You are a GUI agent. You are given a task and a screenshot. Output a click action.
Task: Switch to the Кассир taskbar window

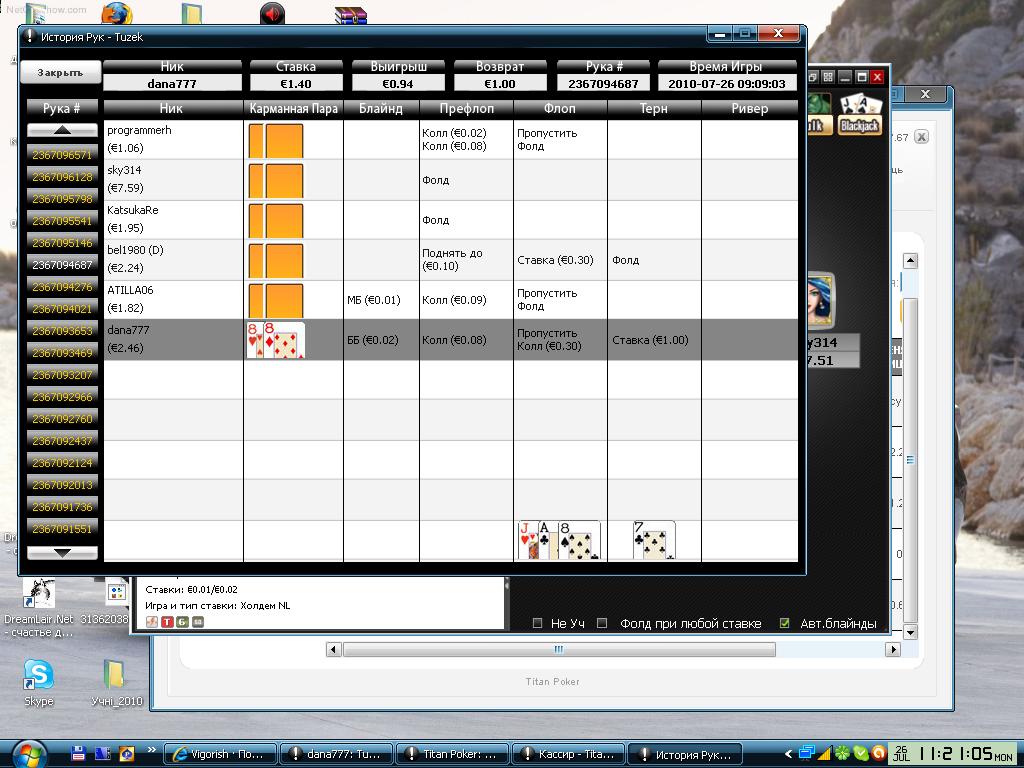click(x=568, y=754)
